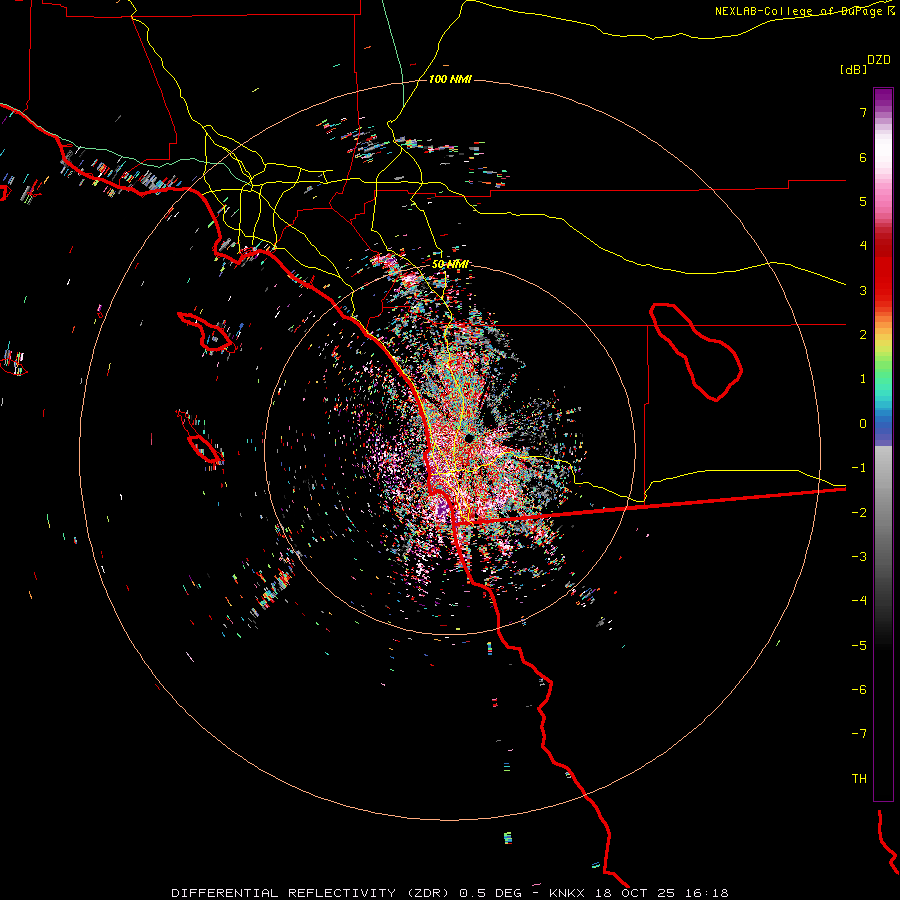
Task: Click the purple top of the color bar
Action: [x=883, y=98]
